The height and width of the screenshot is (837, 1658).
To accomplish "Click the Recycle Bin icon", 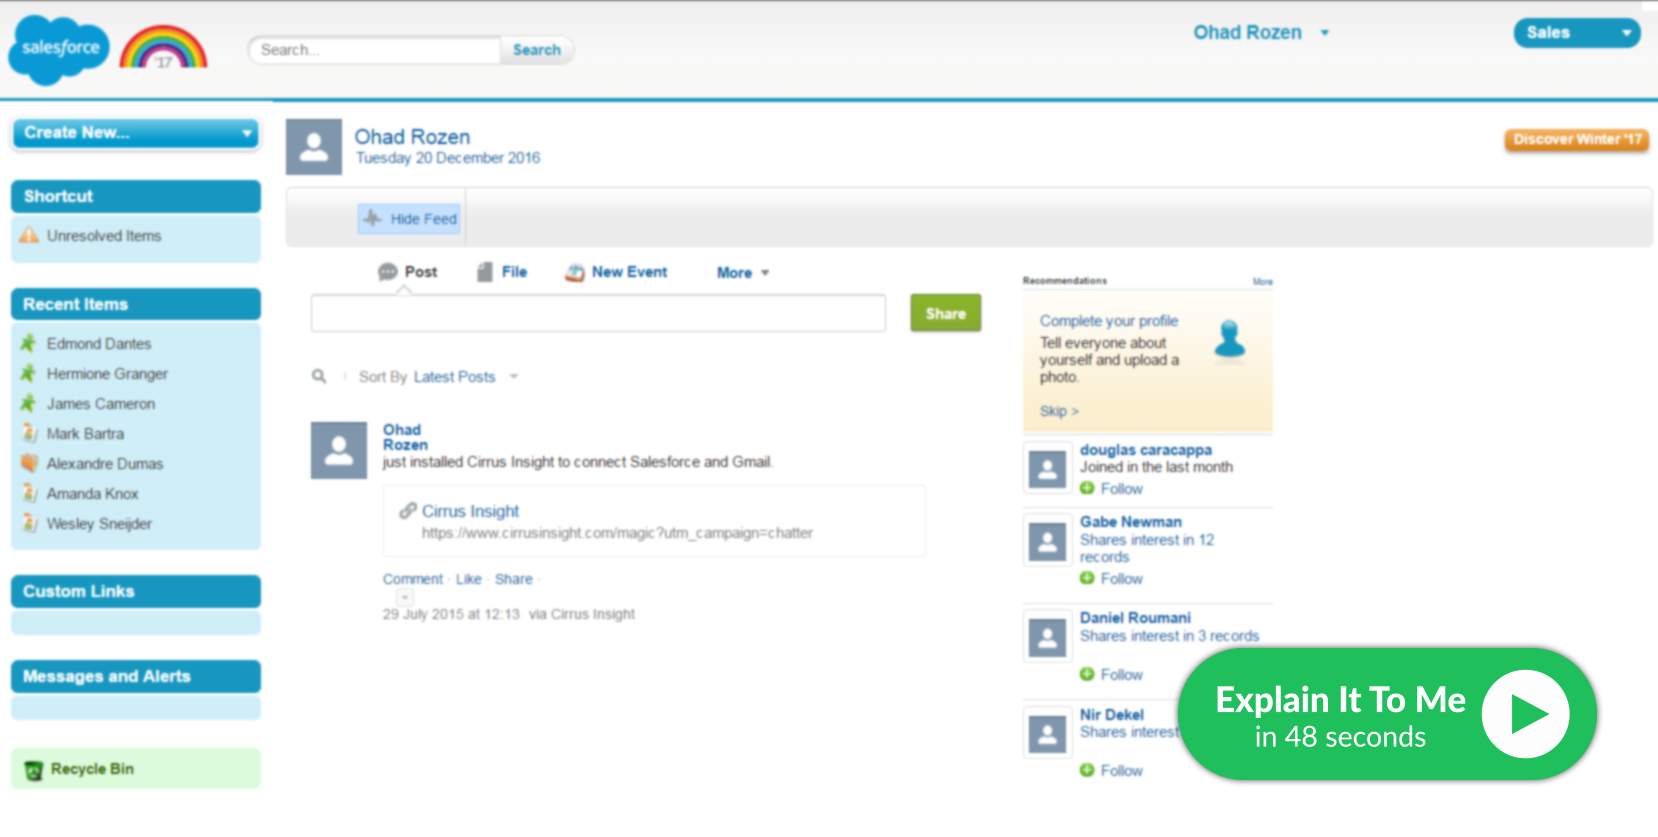I will pyautogui.click(x=33, y=770).
